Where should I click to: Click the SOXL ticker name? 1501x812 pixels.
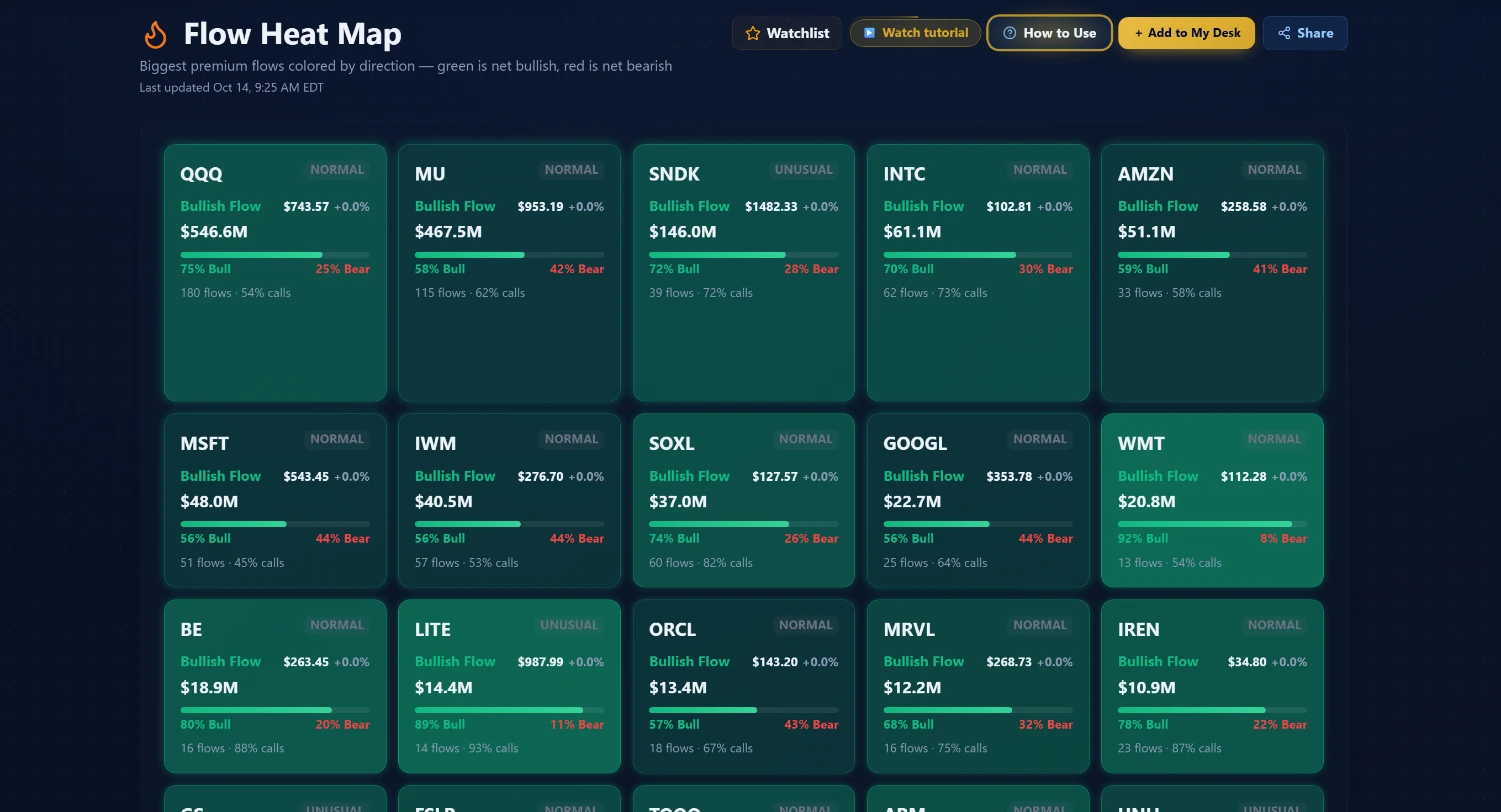pyautogui.click(x=672, y=444)
